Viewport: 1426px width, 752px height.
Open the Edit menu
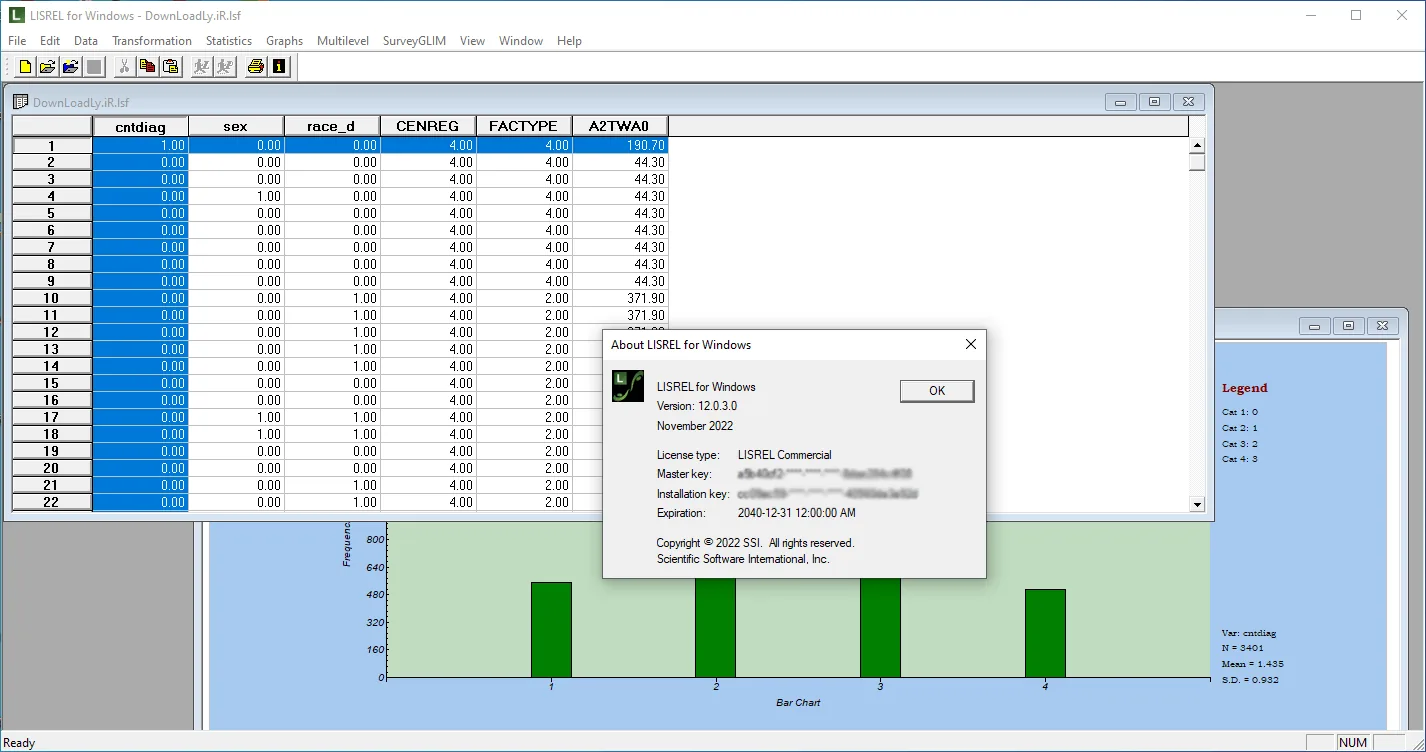click(x=50, y=41)
